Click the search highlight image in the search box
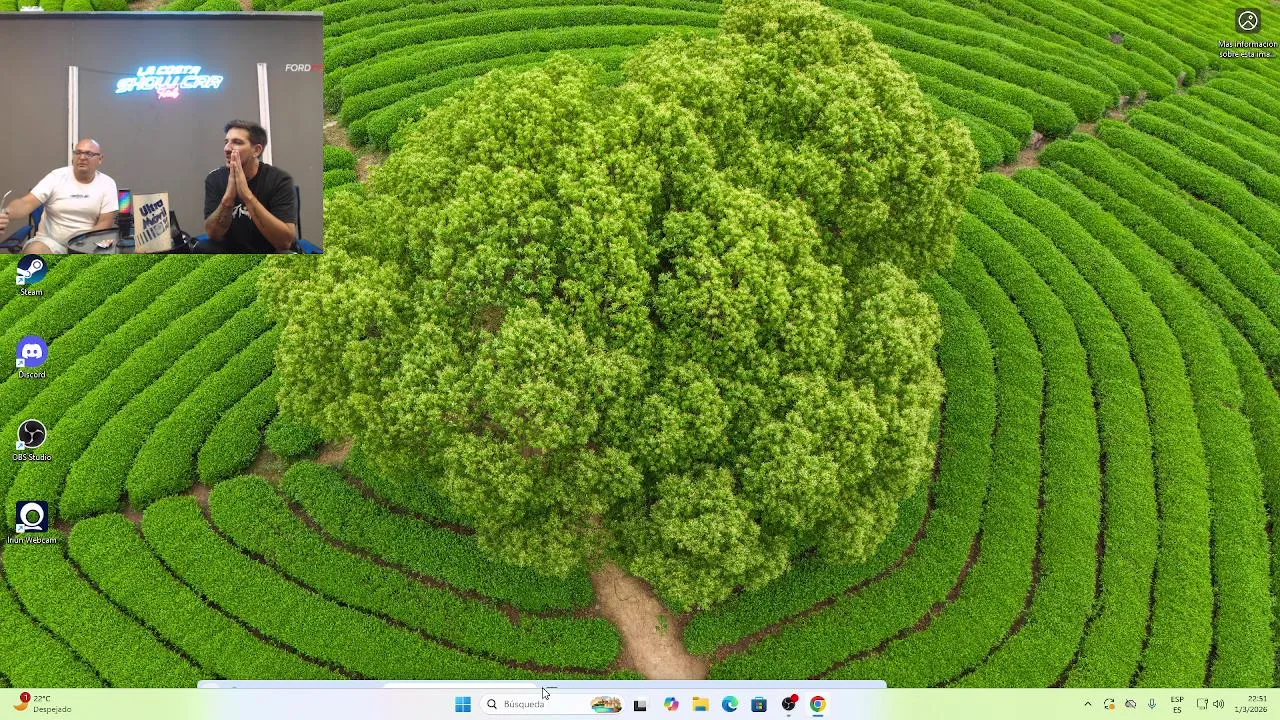 (606, 704)
